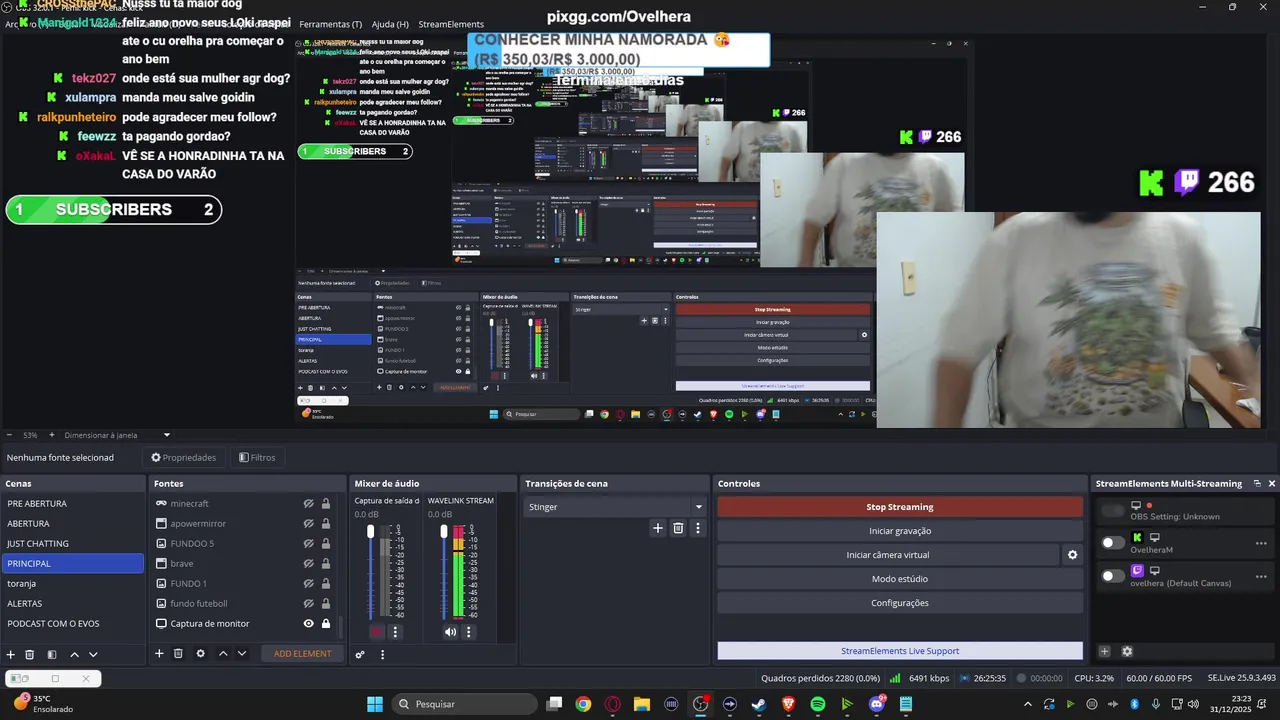Open virtual camera settings gear

tap(1072, 555)
